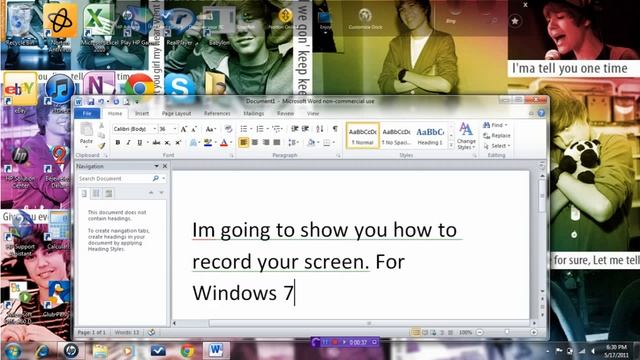Click the zoom slider handle
The width and height of the screenshot is (640, 360).
pos(507,333)
